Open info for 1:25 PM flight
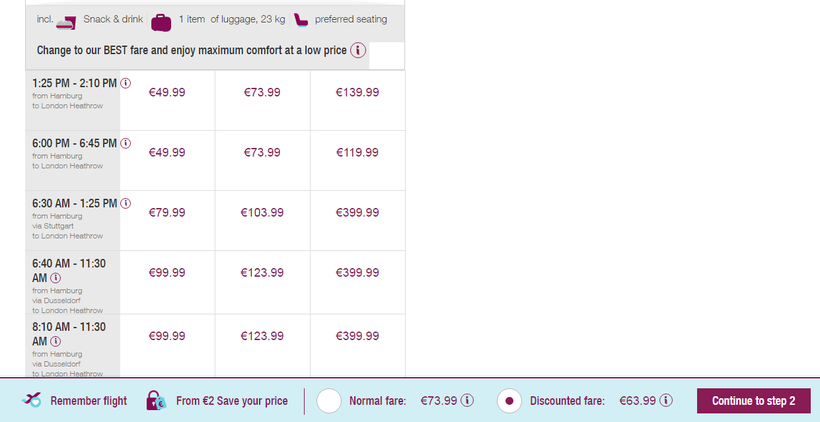The height and width of the screenshot is (422, 820). click(x=125, y=83)
